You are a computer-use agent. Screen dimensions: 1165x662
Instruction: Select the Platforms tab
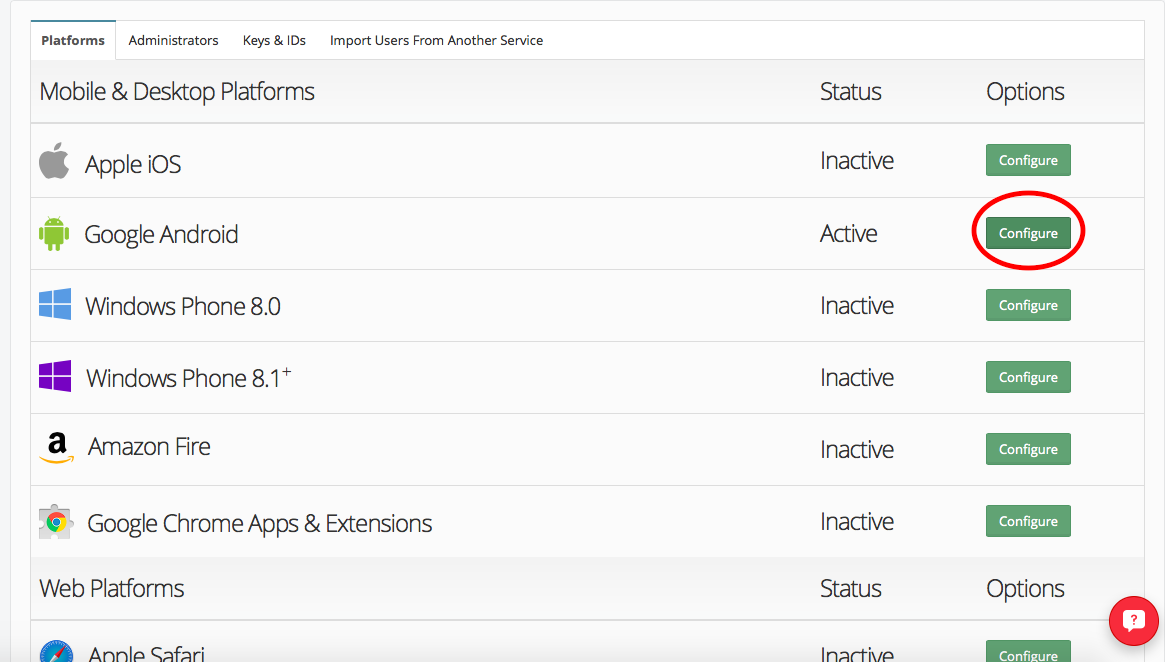coord(73,40)
